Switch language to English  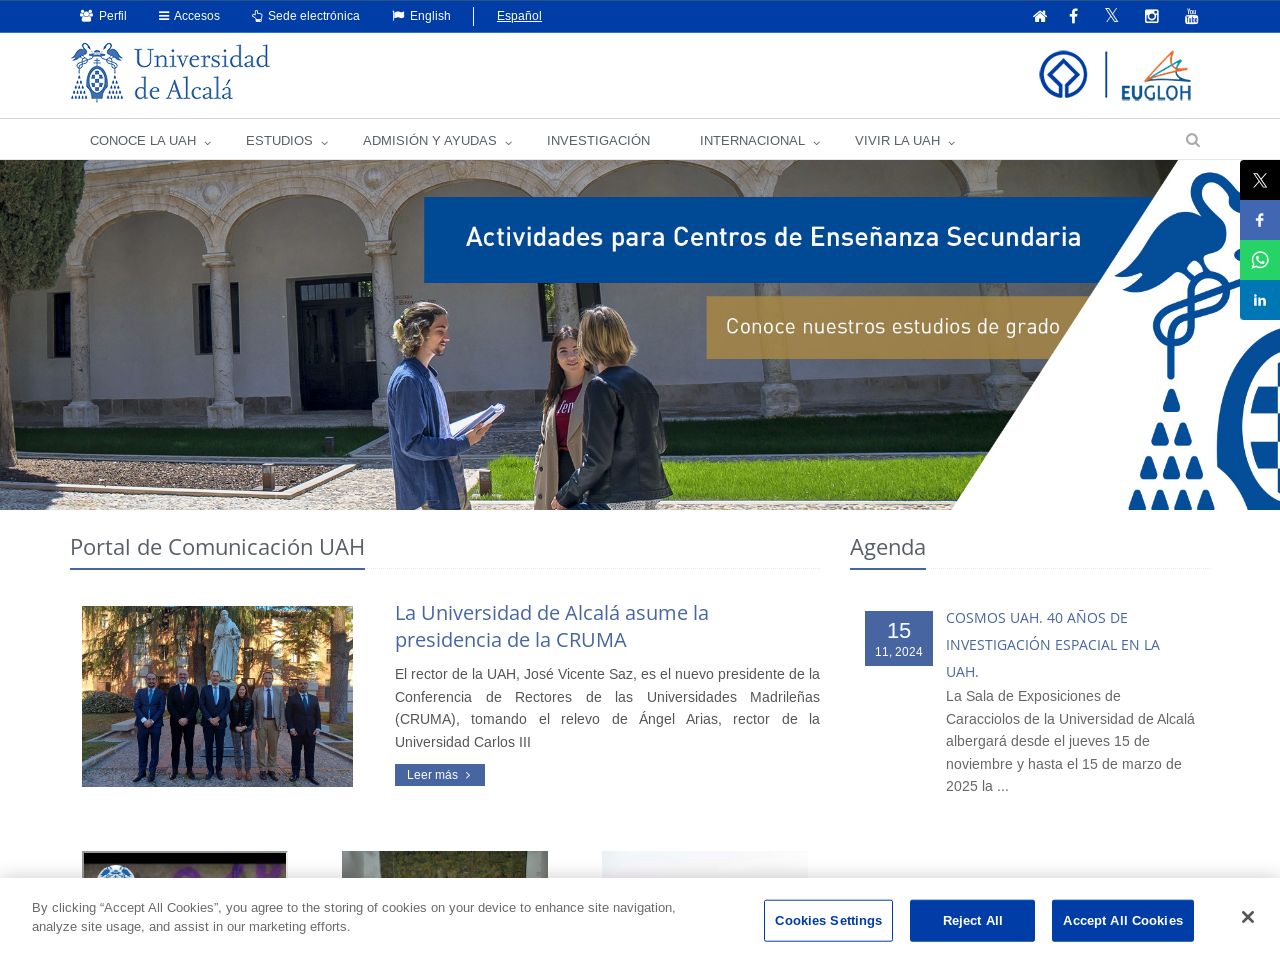pyautogui.click(x=421, y=16)
